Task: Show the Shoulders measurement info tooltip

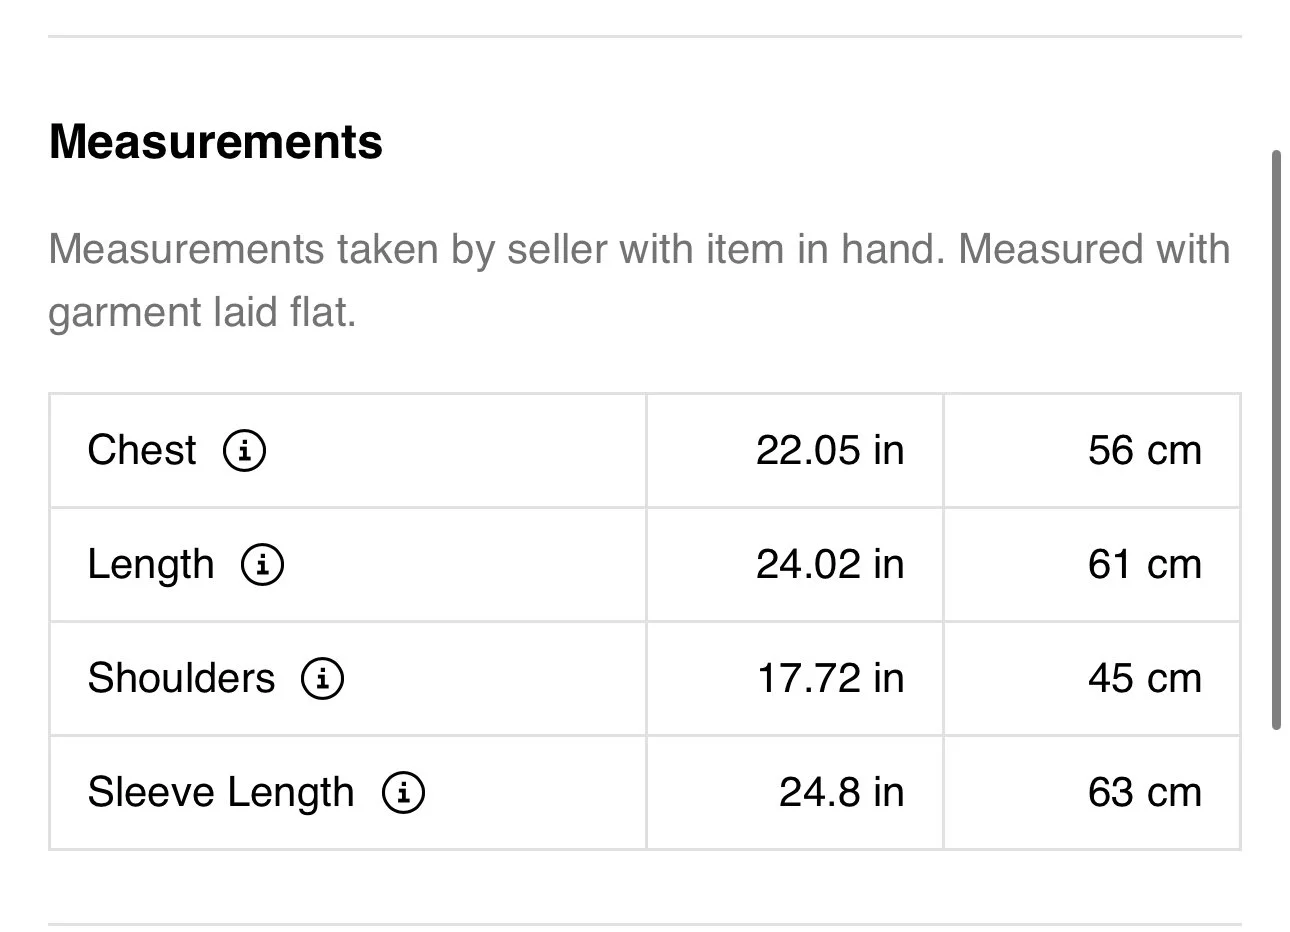Action: coord(322,678)
